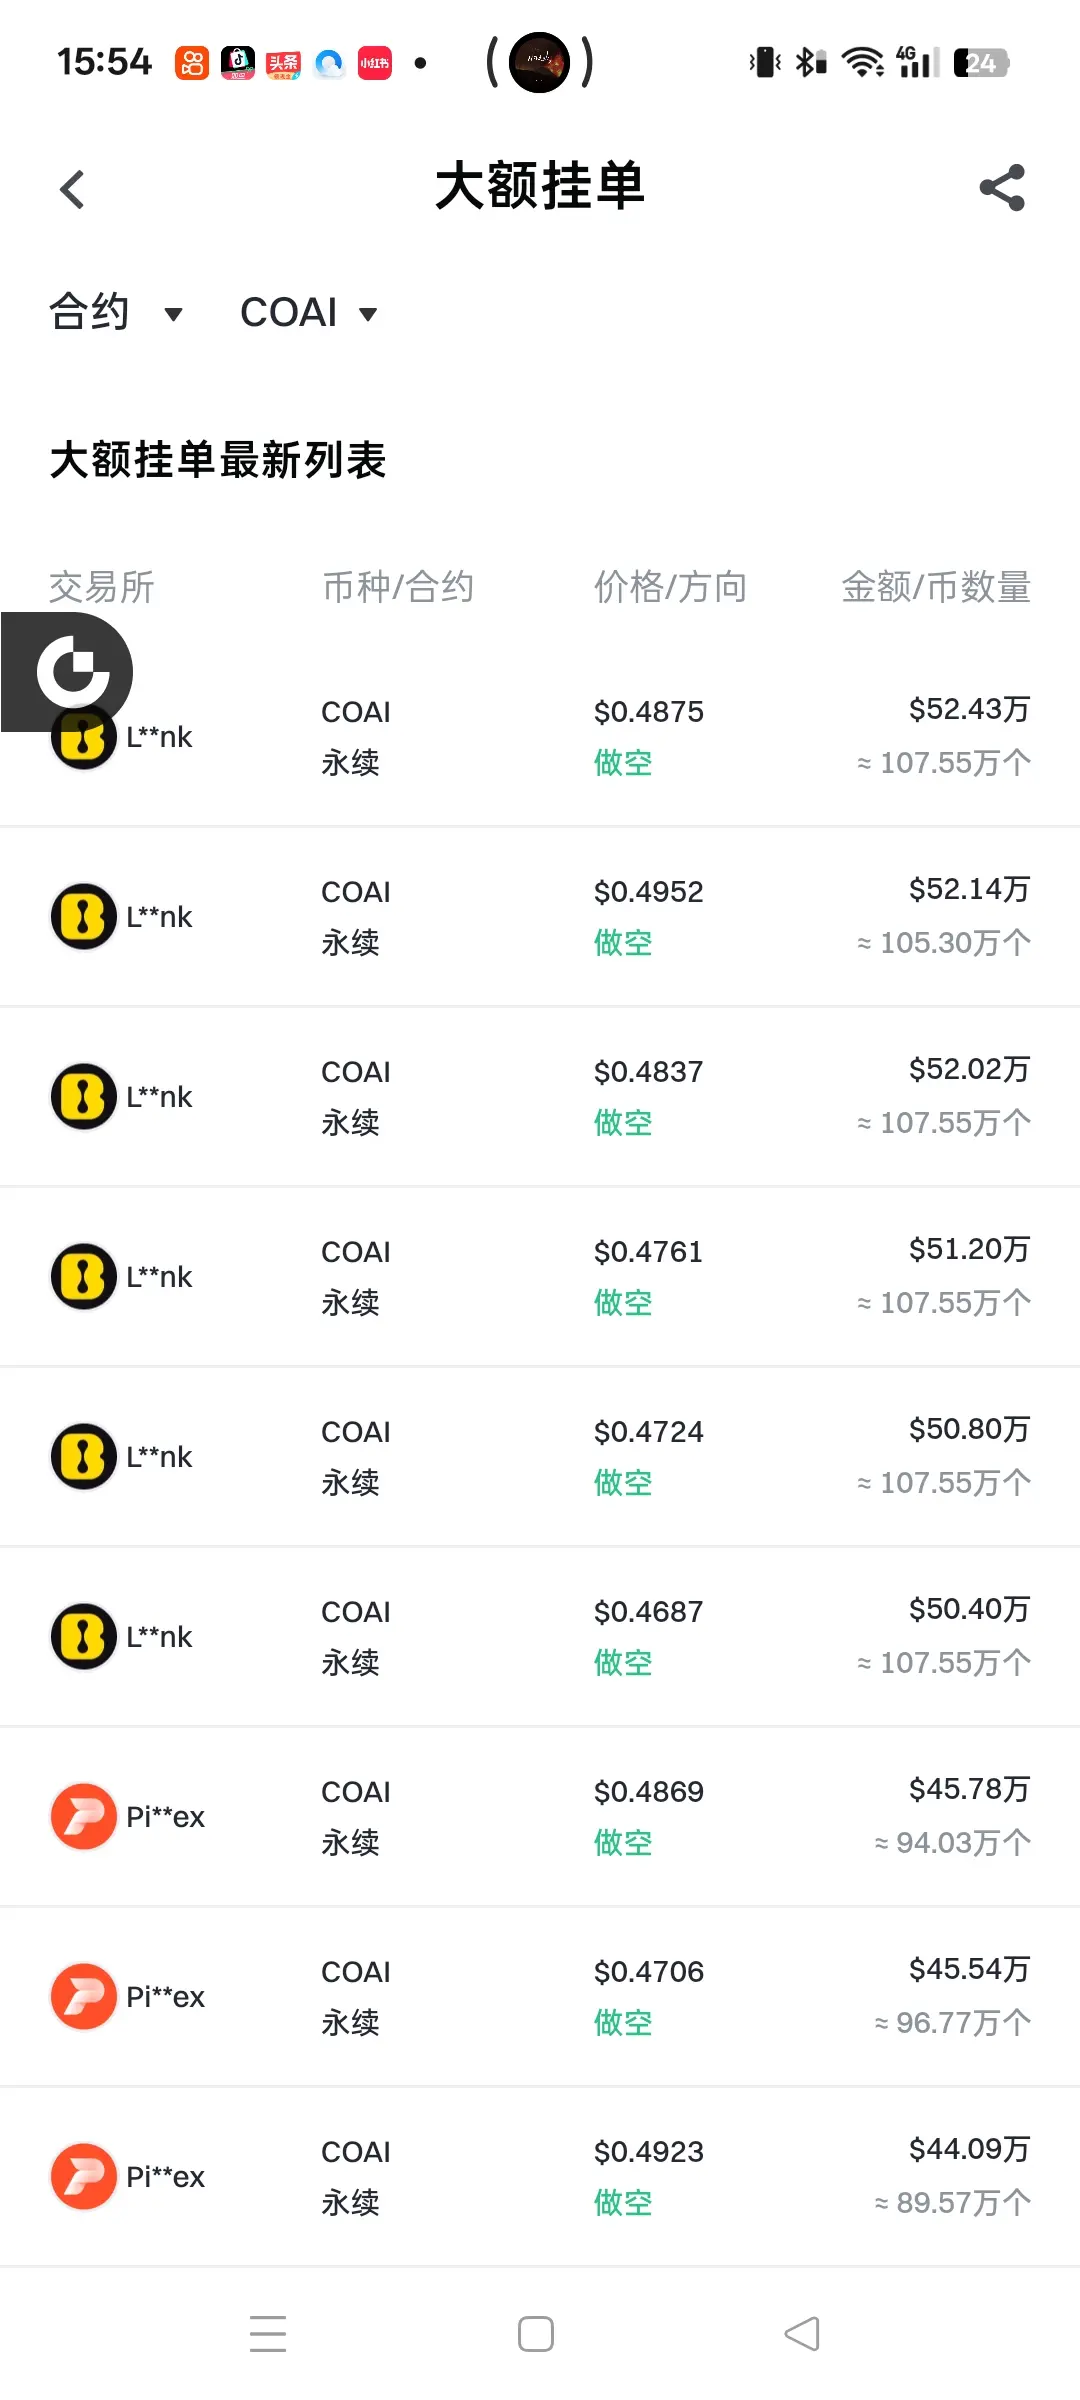Screen dimensions: 1080x2400
Task: Open the $0.4761 L**nk order row
Action: tap(540, 1276)
